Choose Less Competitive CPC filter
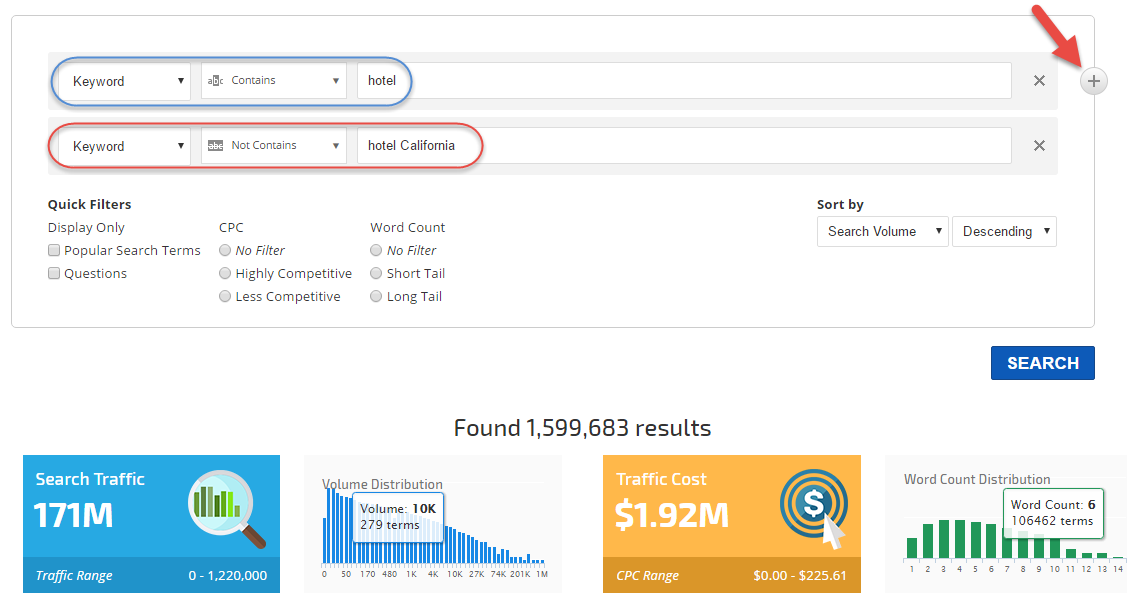 [226, 297]
